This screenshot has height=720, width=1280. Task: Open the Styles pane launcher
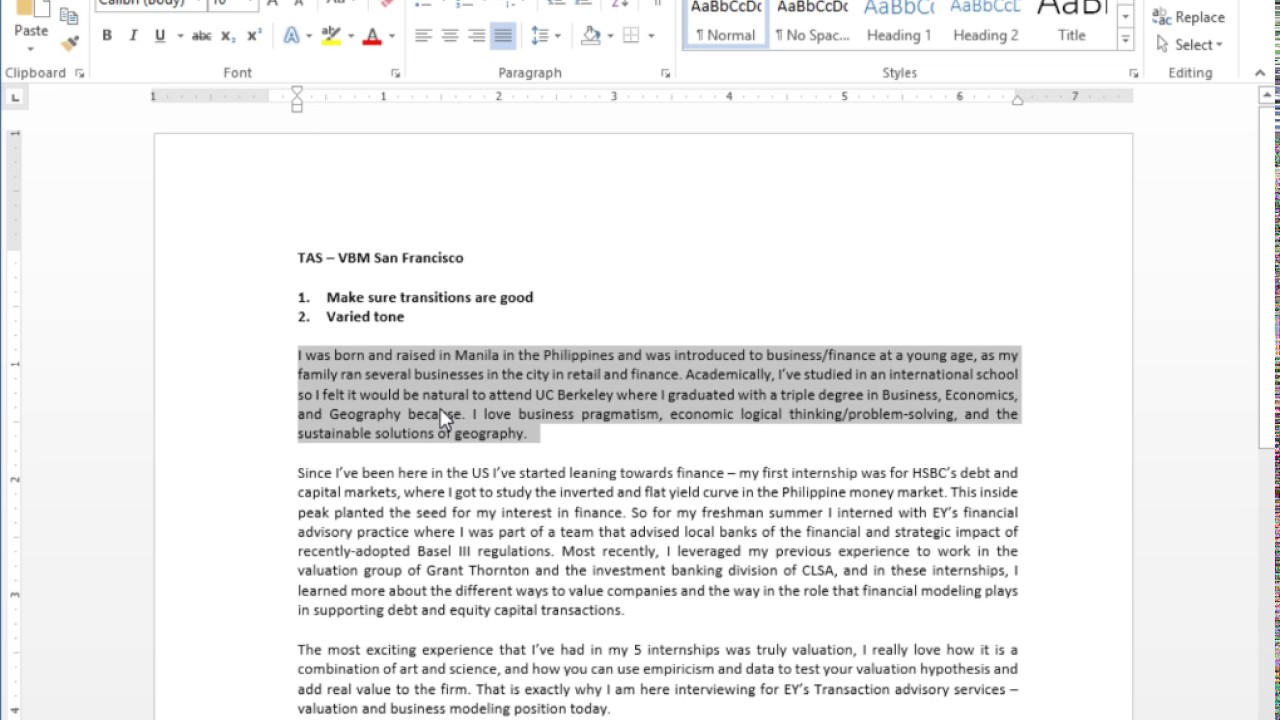pos(1133,74)
